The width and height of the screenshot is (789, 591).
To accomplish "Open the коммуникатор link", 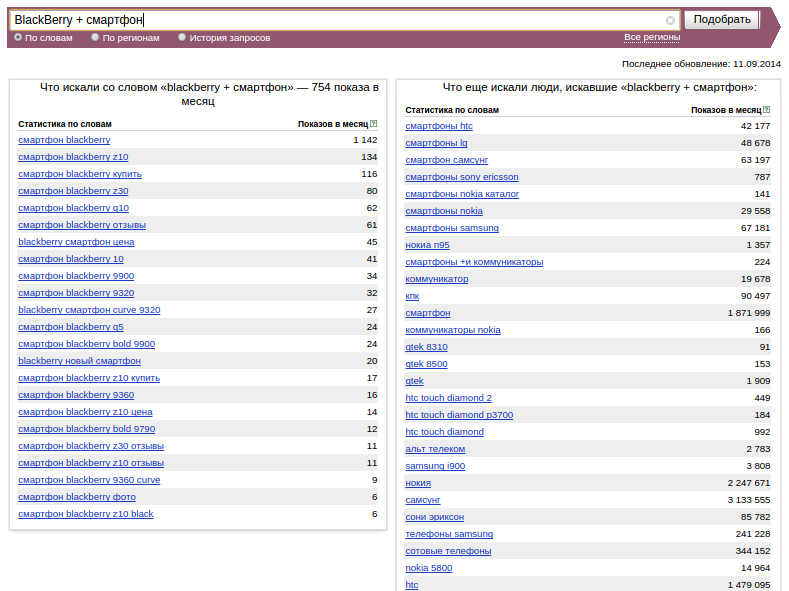I will point(437,279).
